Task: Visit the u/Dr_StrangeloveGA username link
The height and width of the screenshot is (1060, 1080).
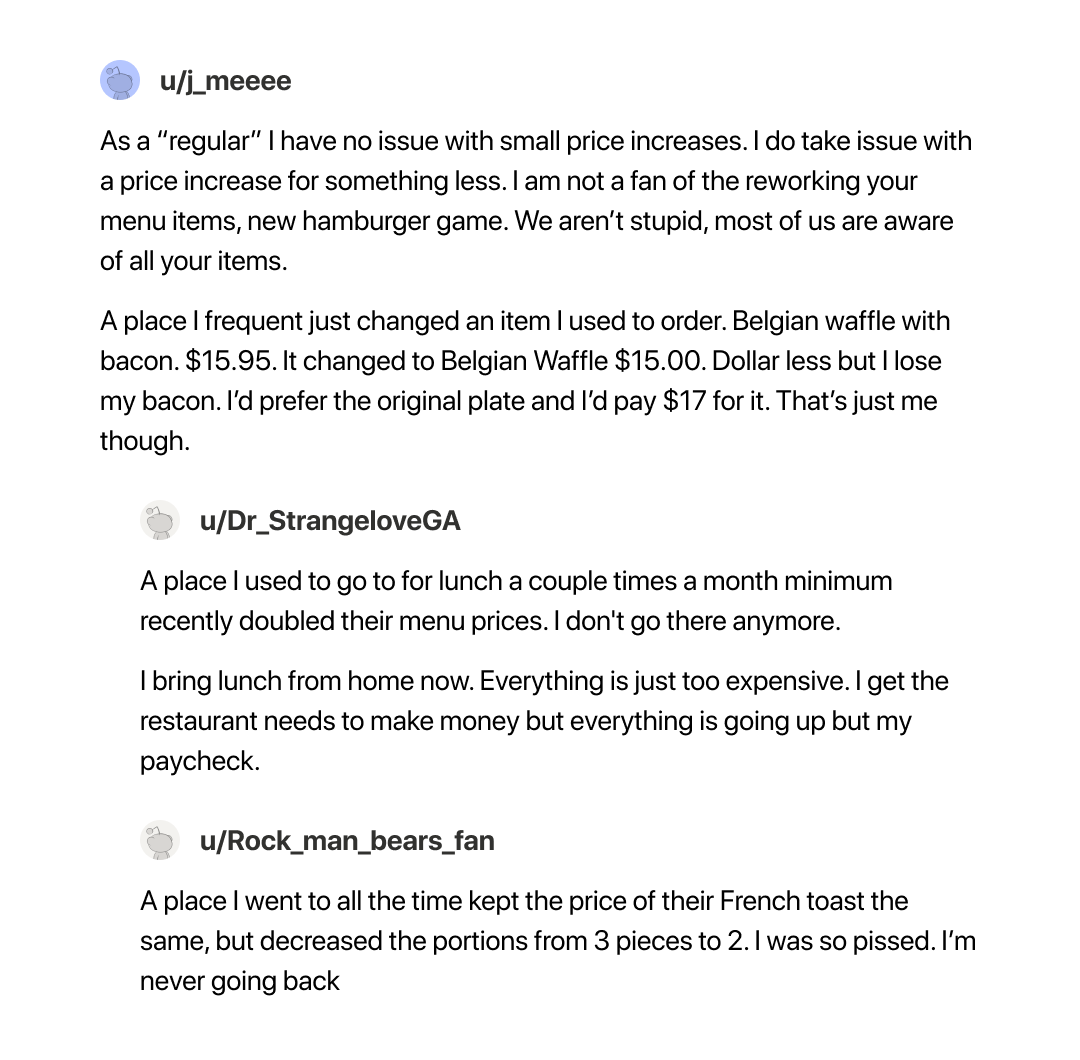Action: click(330, 521)
